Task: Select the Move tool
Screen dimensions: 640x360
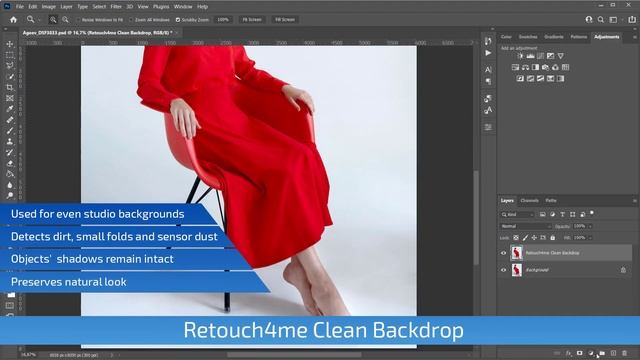Action: click(10, 44)
